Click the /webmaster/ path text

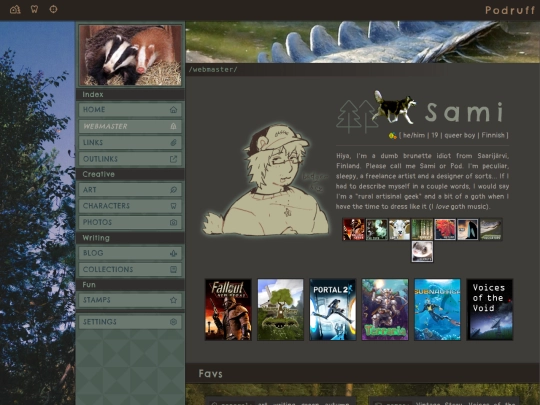click(x=213, y=70)
